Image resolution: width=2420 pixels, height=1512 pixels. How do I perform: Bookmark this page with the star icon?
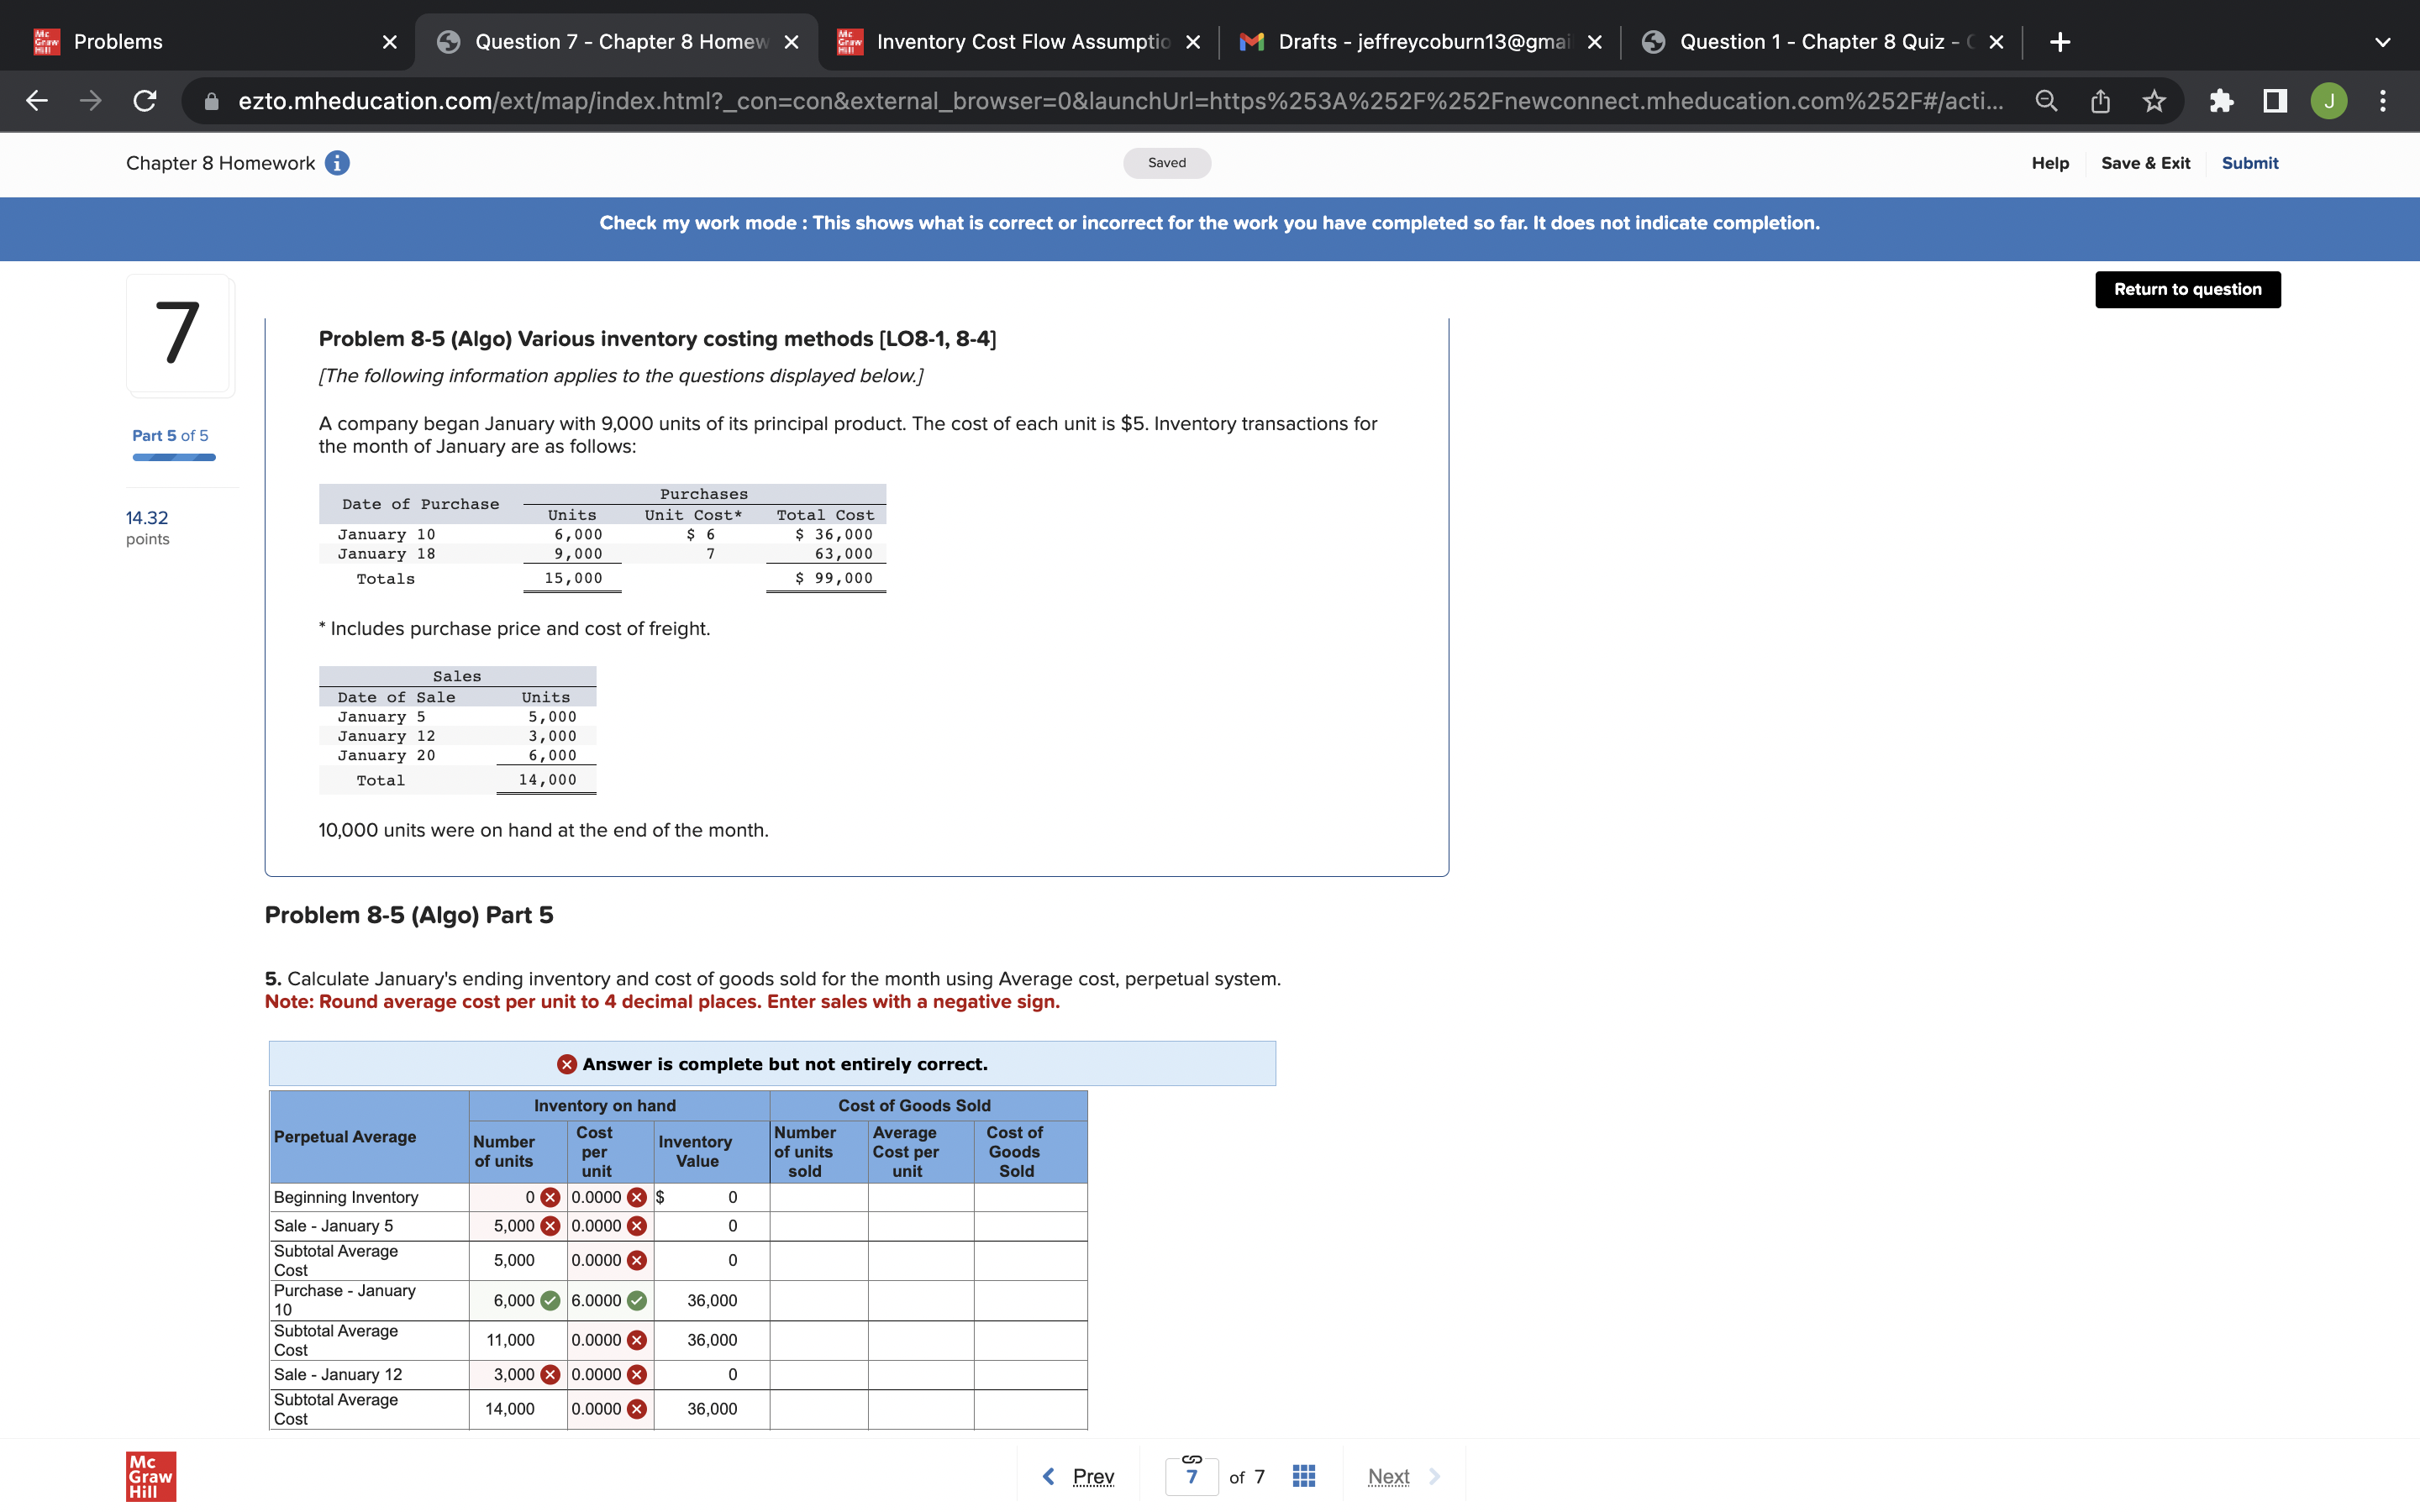[x=2154, y=101]
